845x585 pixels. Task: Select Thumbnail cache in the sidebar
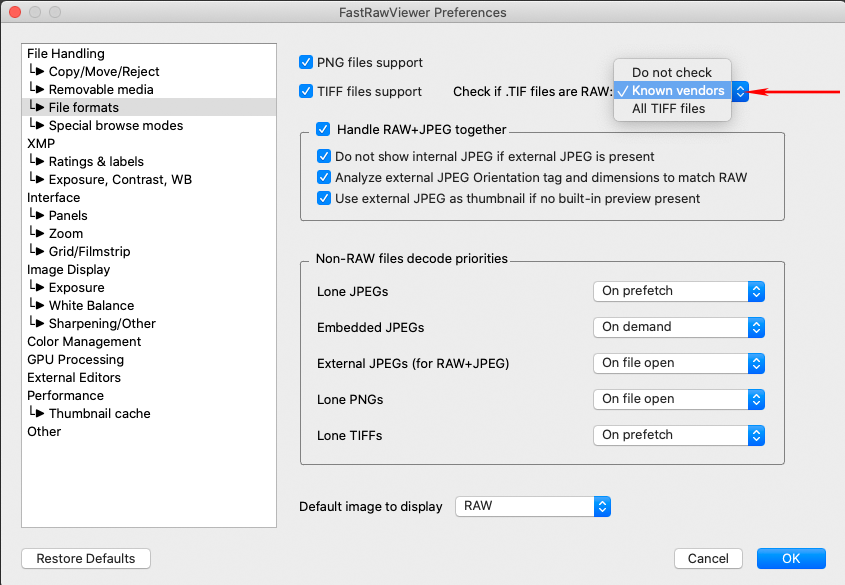[x=99, y=413]
